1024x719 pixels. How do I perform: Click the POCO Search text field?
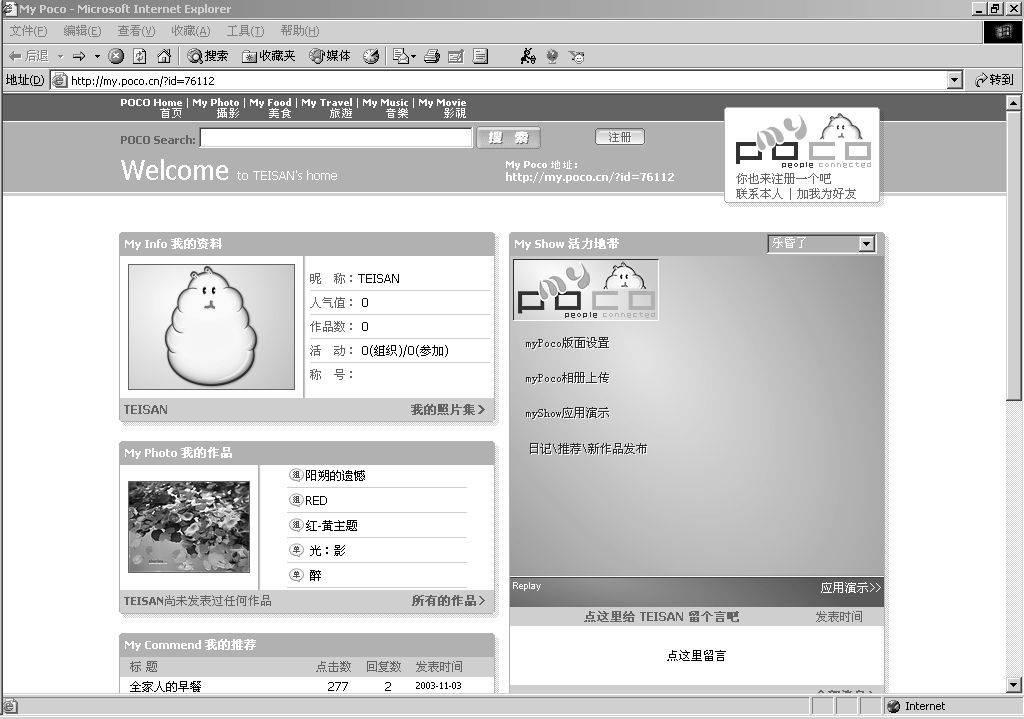336,138
